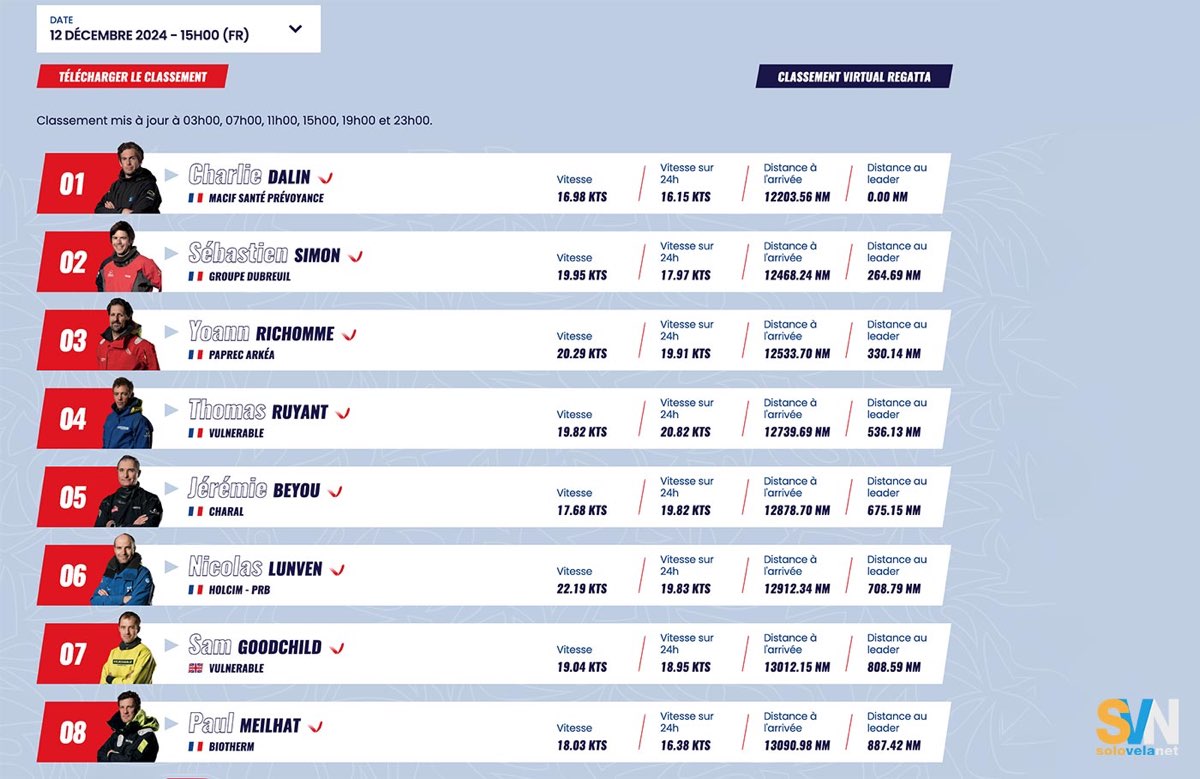The height and width of the screenshot is (779, 1200).
Task: Click the French flag next to Charal
Action: pos(196,511)
